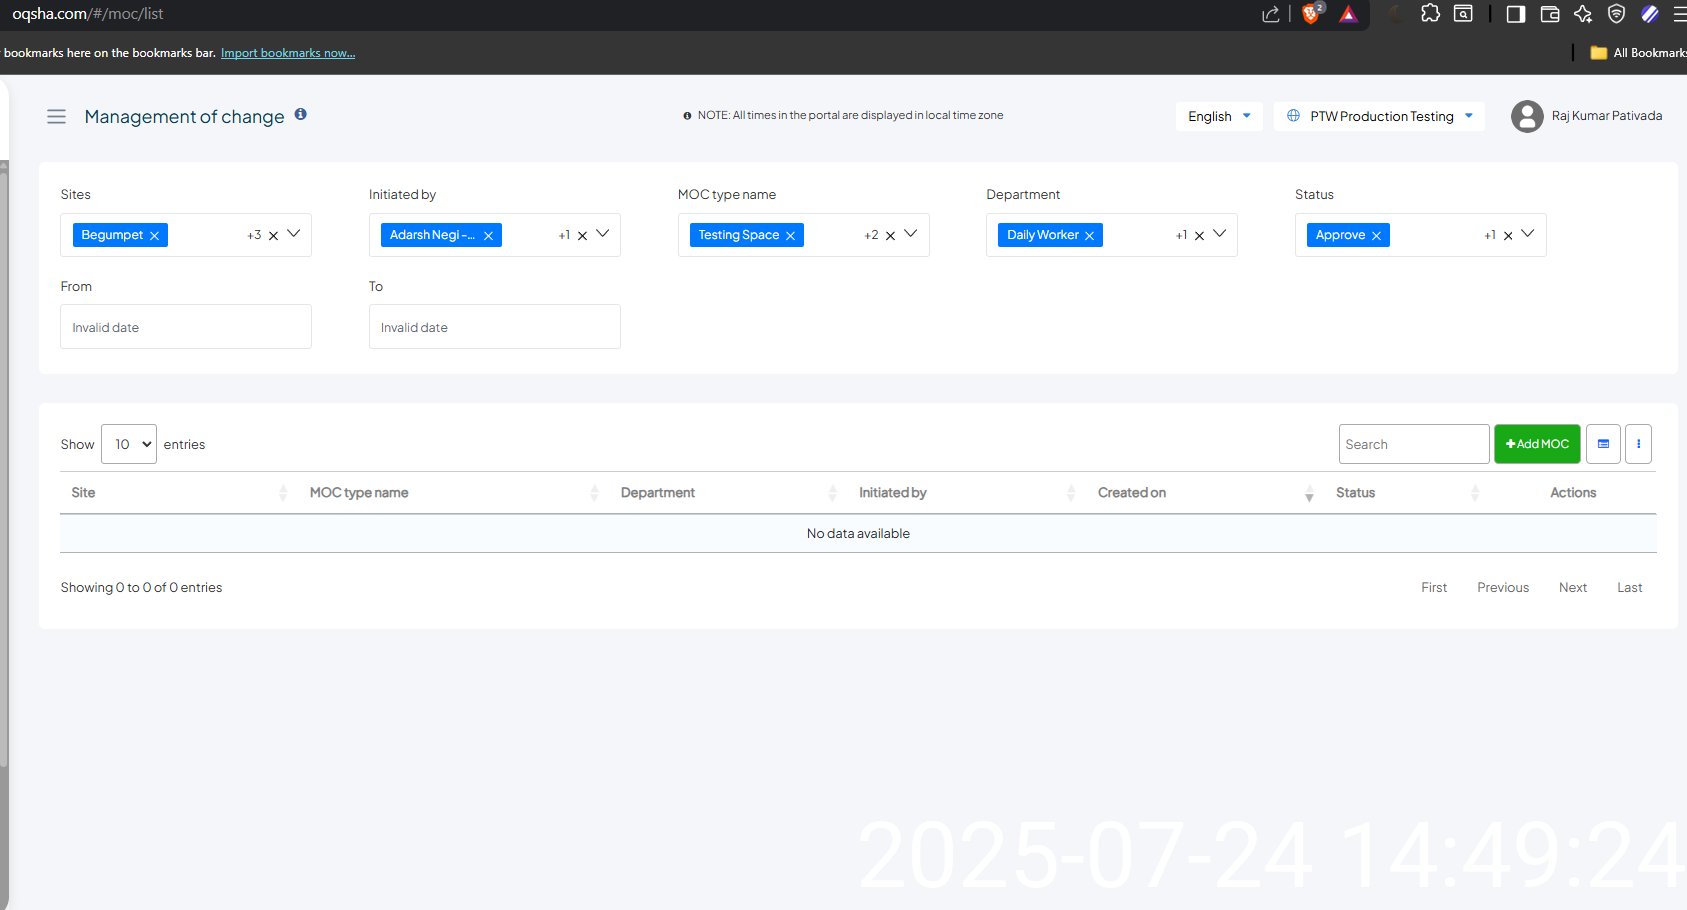Screen dimensions: 1687x910
Task: Click Brave Shields icon in browser toolbar
Action: [1311, 14]
